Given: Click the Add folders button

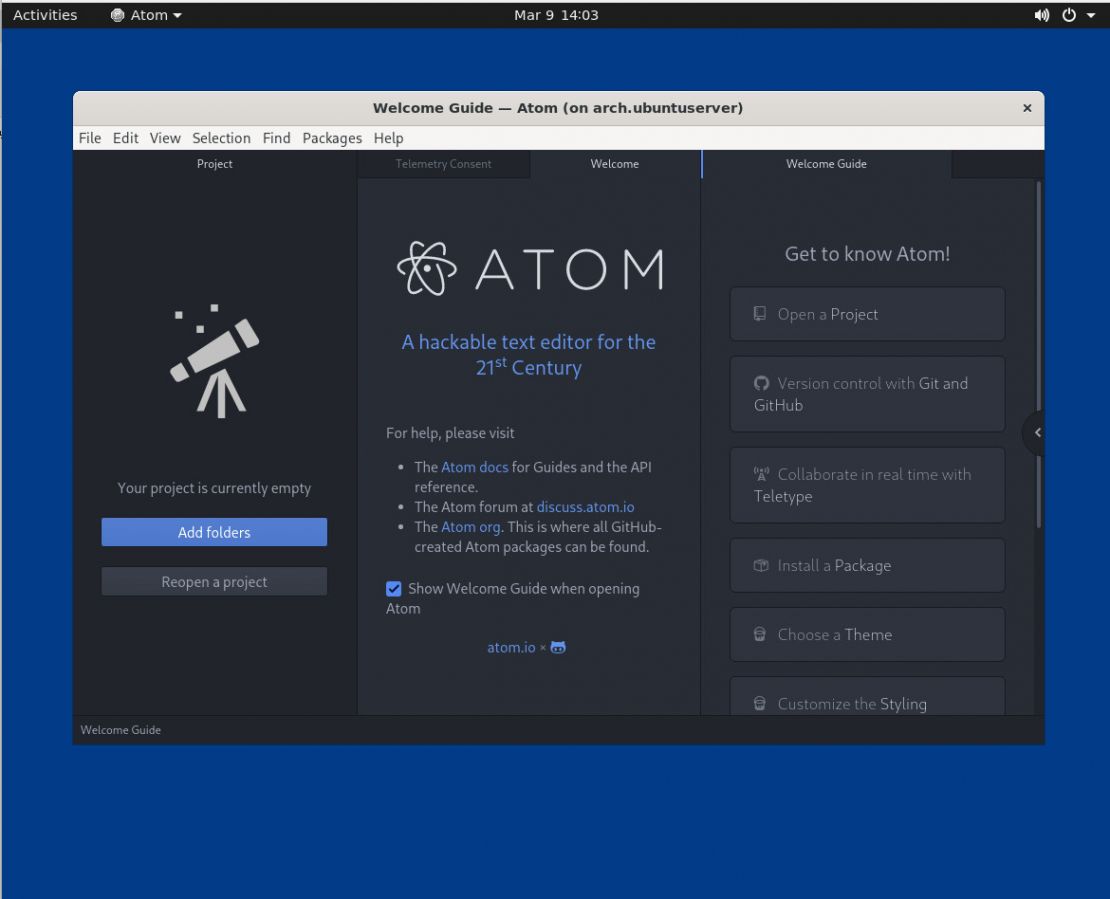Looking at the screenshot, I should [213, 531].
